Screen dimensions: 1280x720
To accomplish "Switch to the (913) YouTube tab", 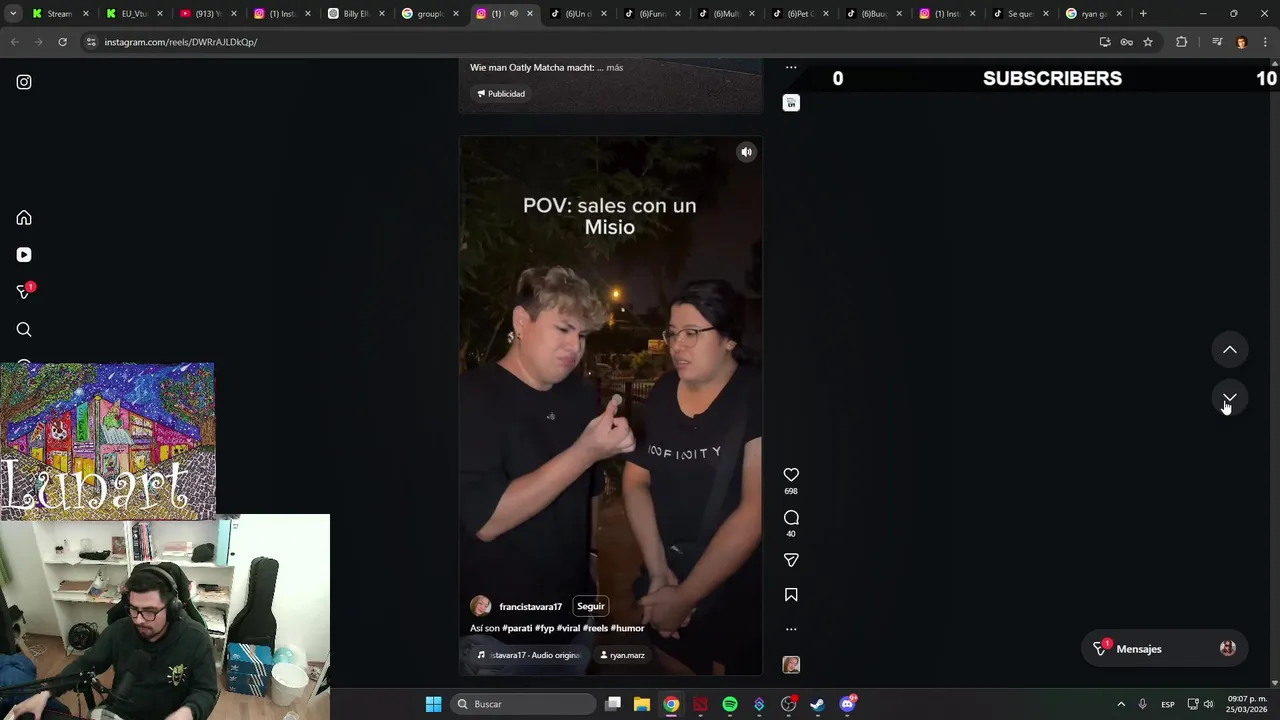I will click(207, 14).
